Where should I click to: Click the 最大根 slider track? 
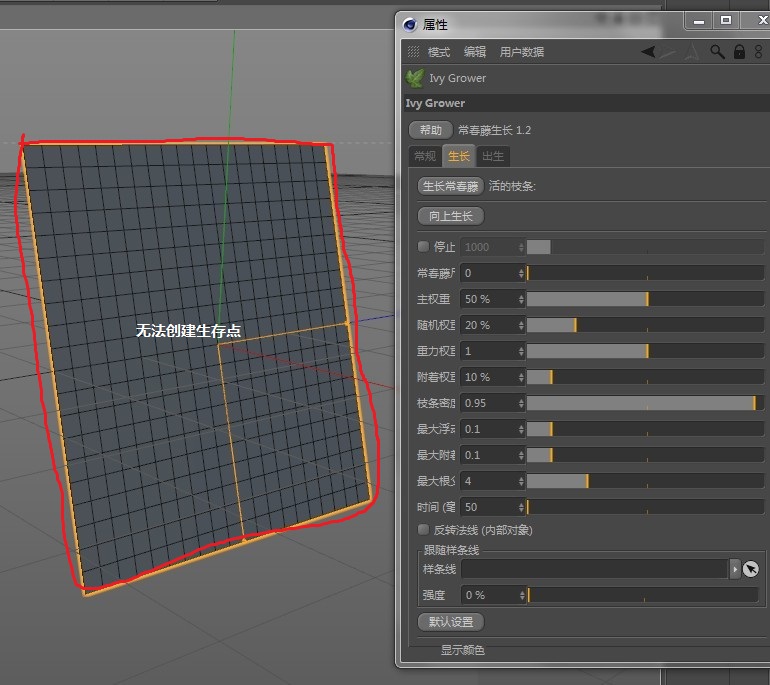[645, 481]
